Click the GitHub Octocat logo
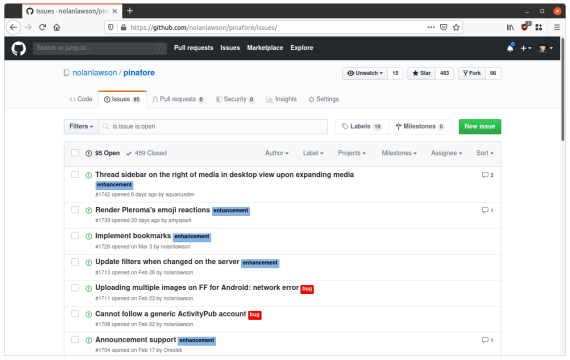The height and width of the screenshot is (360, 570). (x=19, y=48)
